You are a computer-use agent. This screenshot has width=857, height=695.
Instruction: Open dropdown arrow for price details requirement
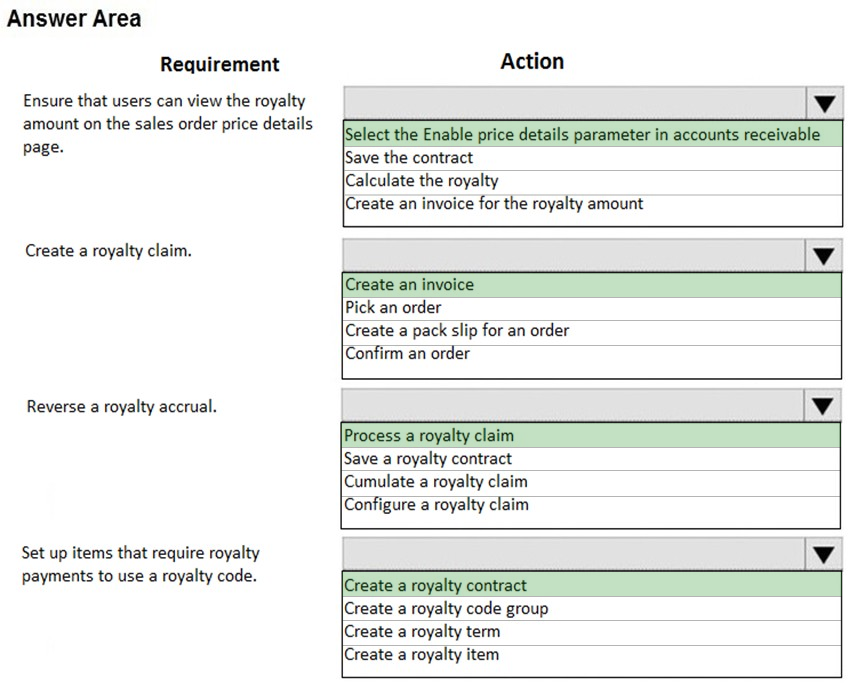point(824,103)
